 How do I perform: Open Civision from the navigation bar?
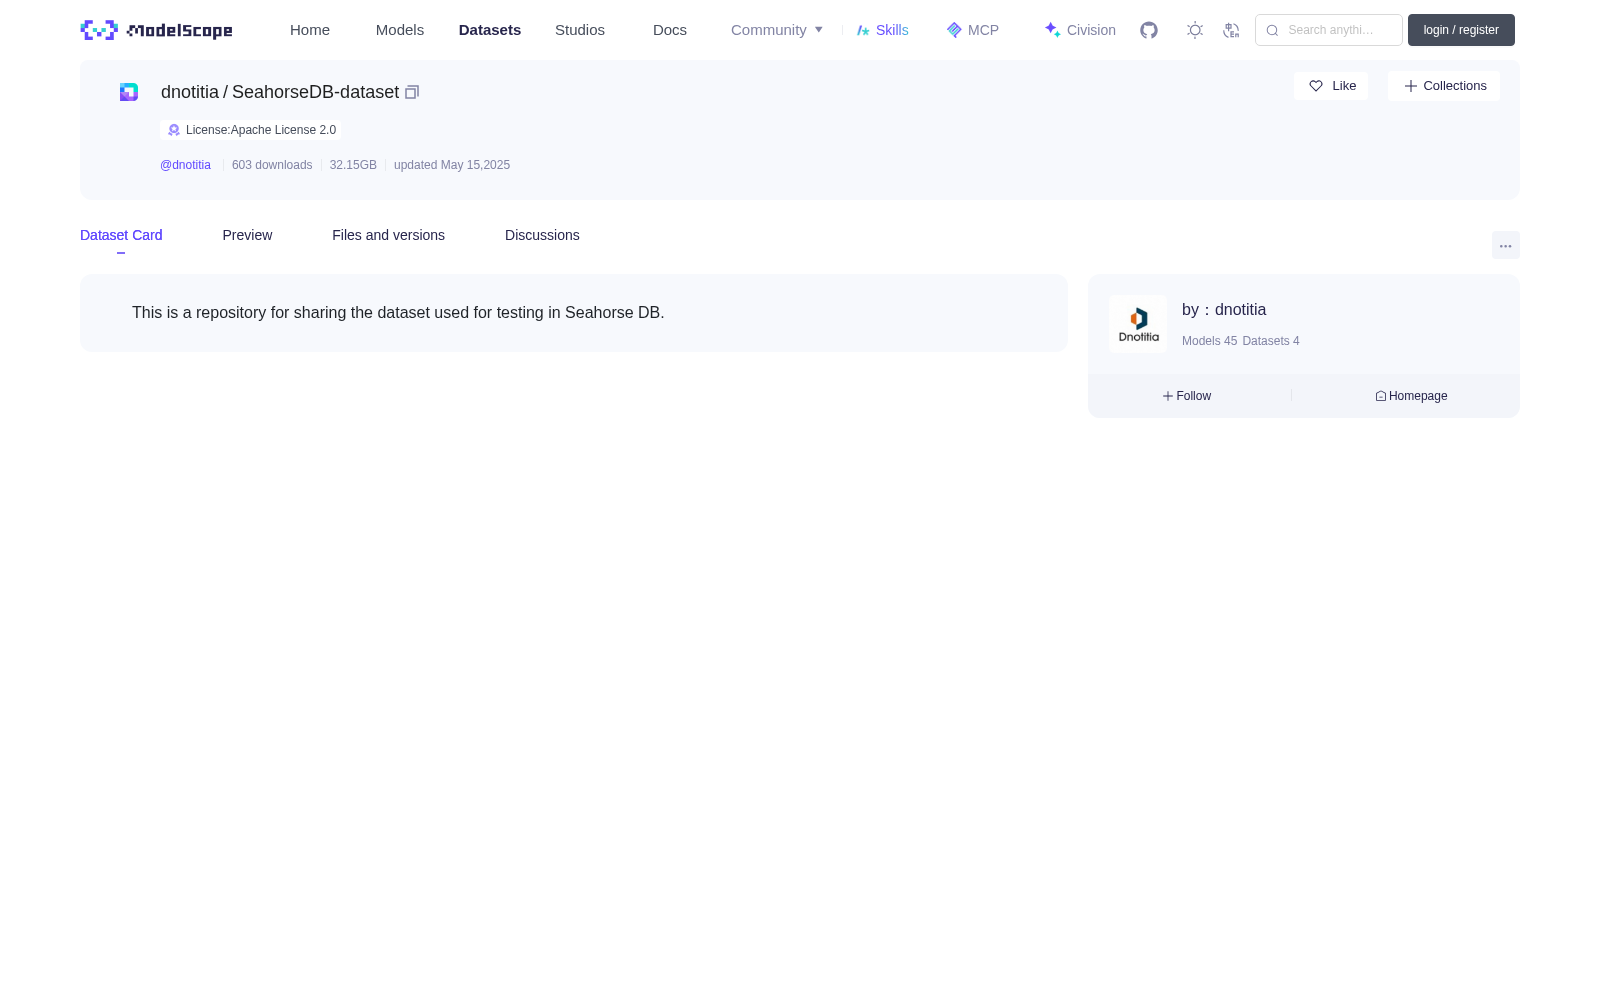click(x=1080, y=30)
